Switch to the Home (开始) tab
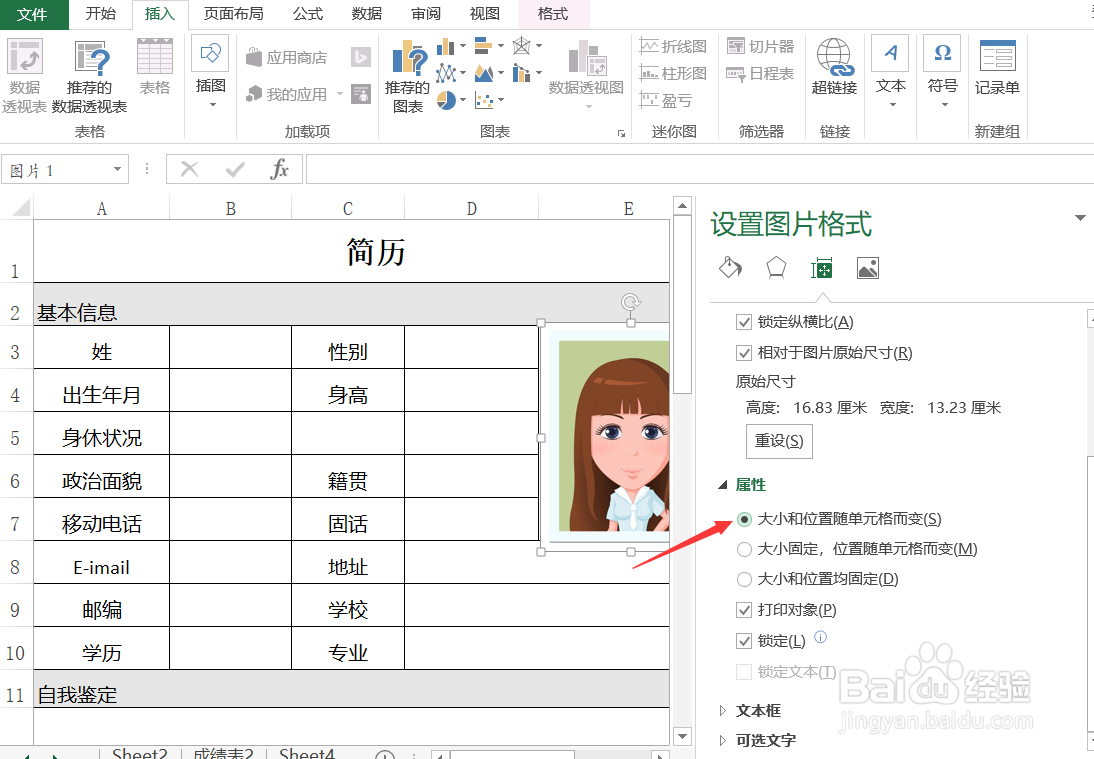Image resolution: width=1094 pixels, height=759 pixels. (100, 14)
